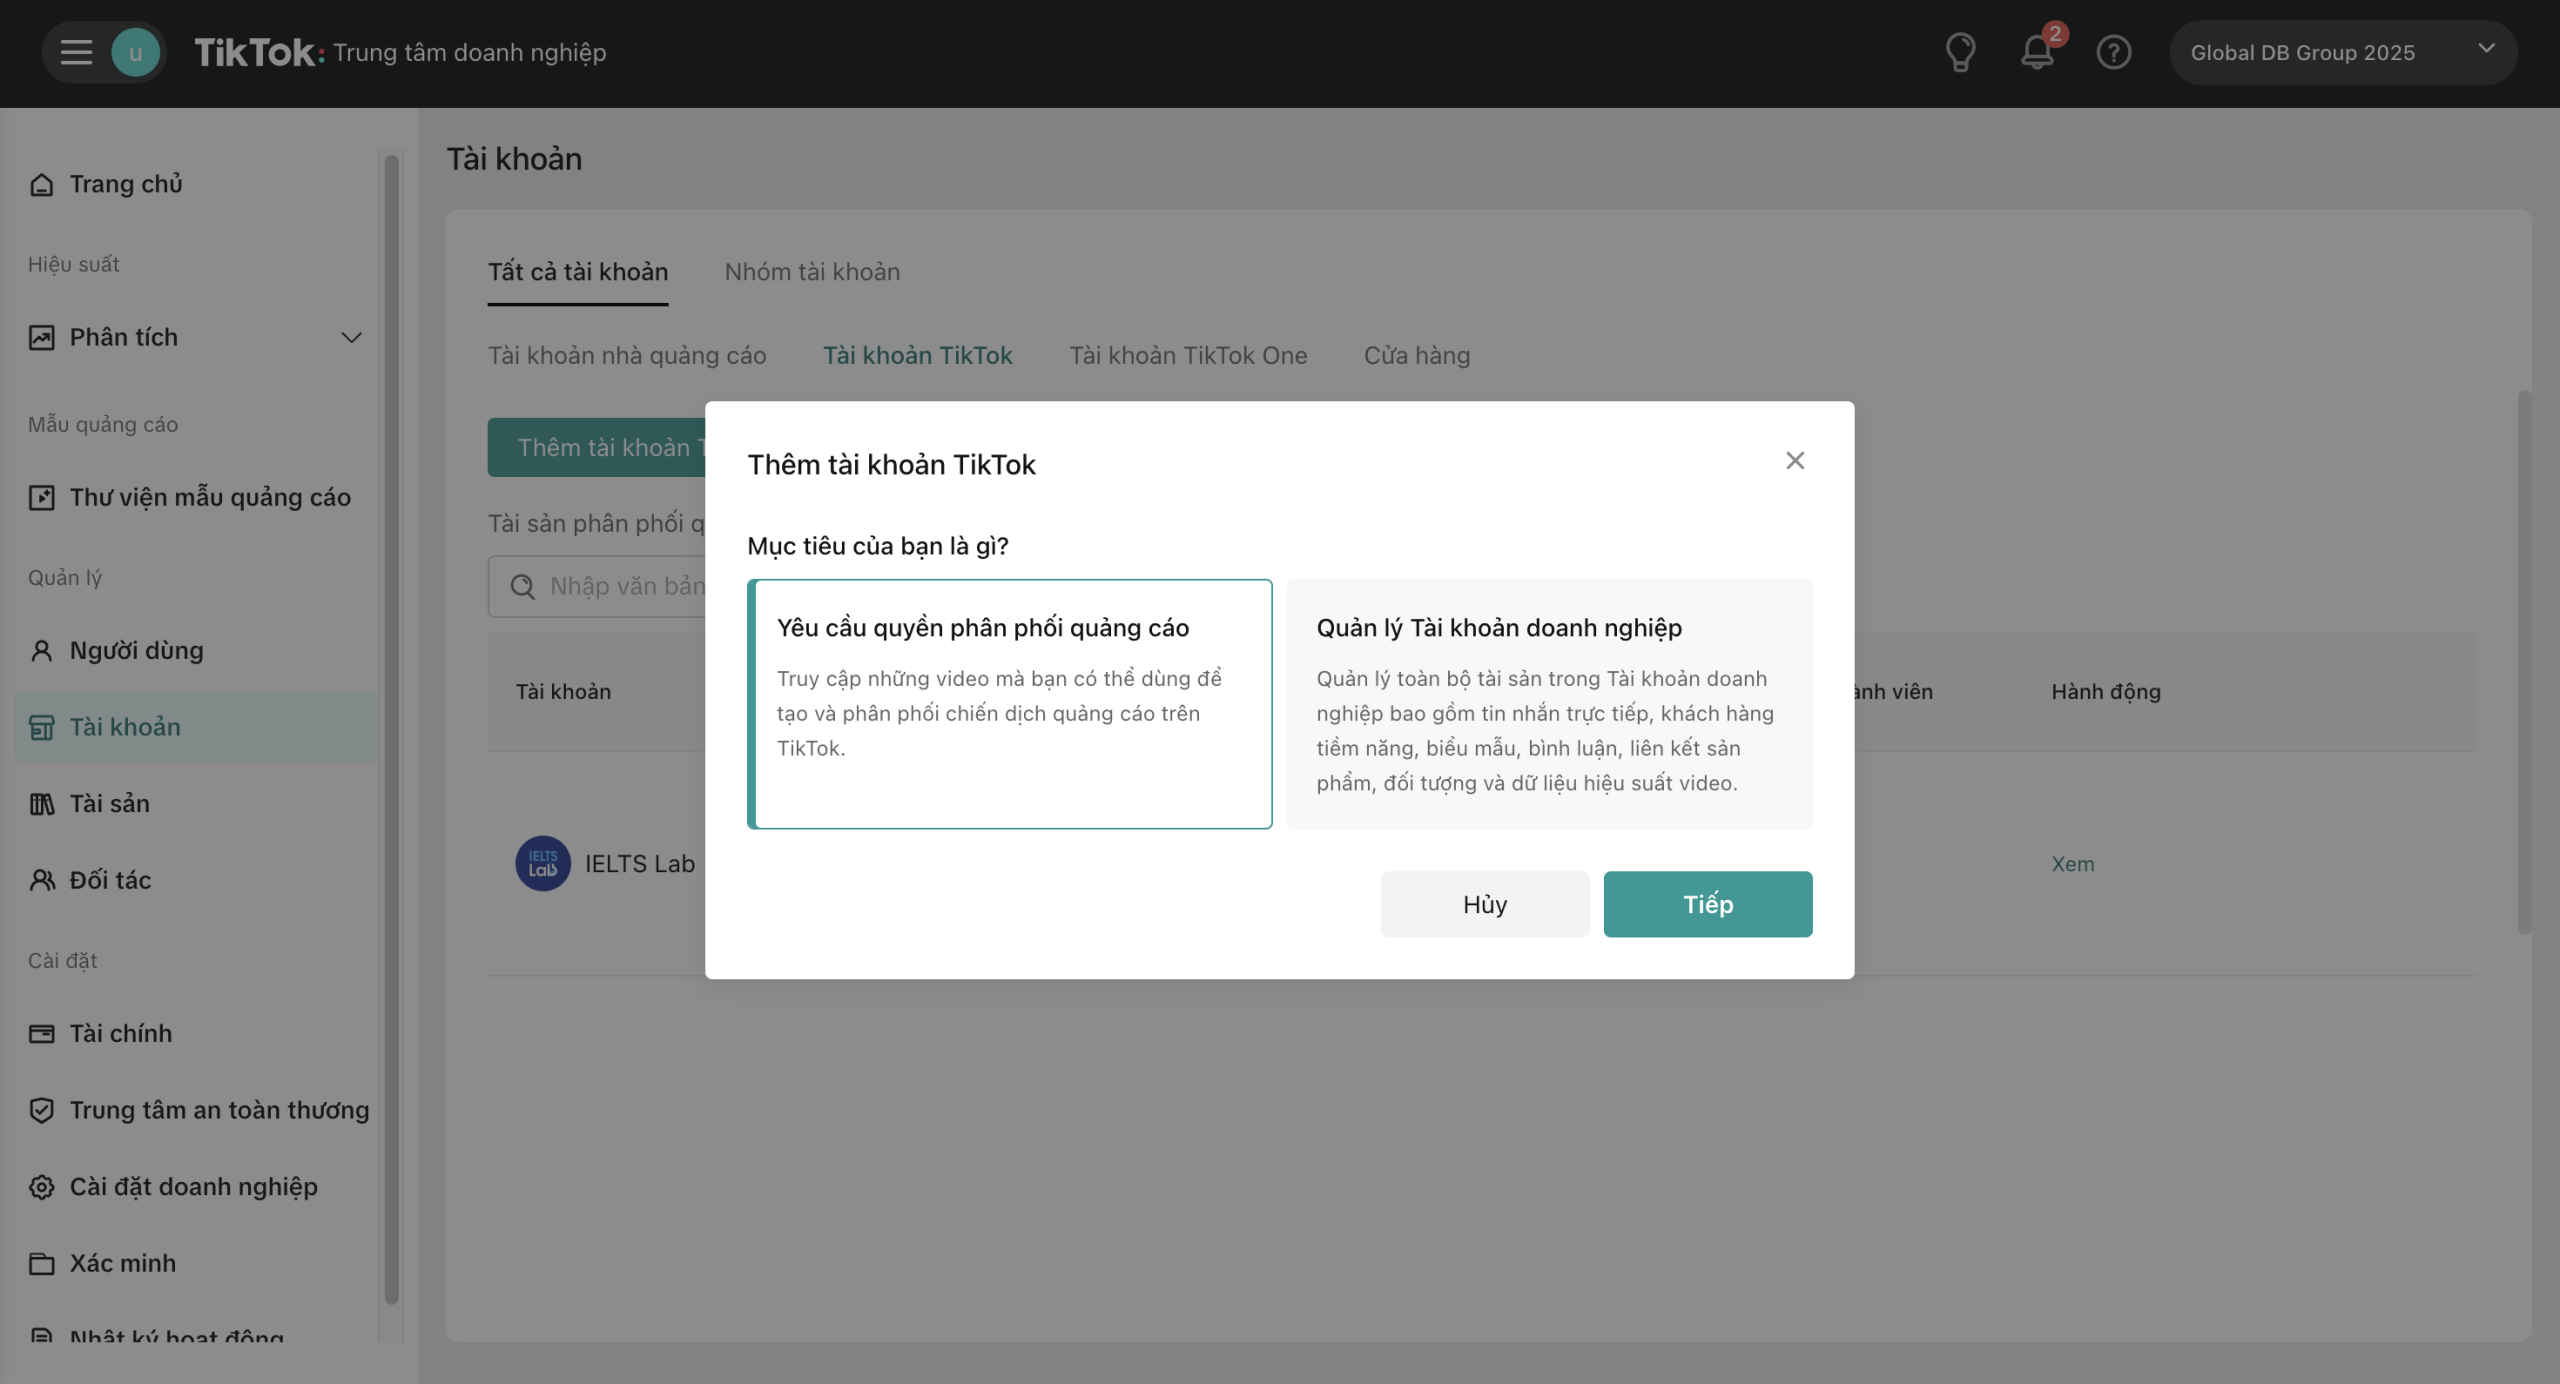The image size is (2560, 1384).
Task: Open Thư viện mẫu quảng cáo icon
Action: pyautogui.click(x=42, y=497)
